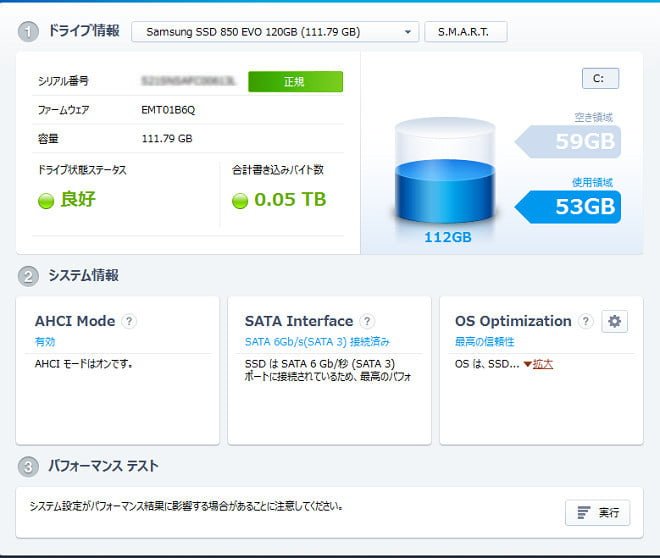Click the help icon next to AHCI Mode
Viewport: 660px width, 558px height.
129,321
